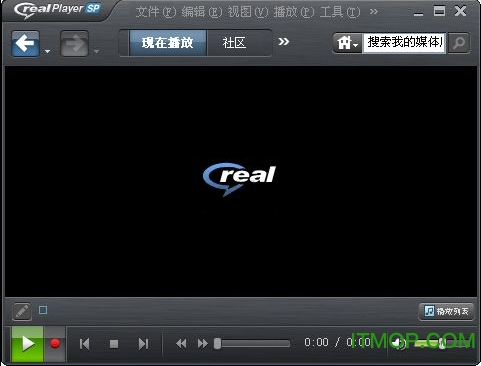Image resolution: width=481 pixels, height=366 pixels.
Task: Click the real logo in the video area
Action: pos(239,179)
